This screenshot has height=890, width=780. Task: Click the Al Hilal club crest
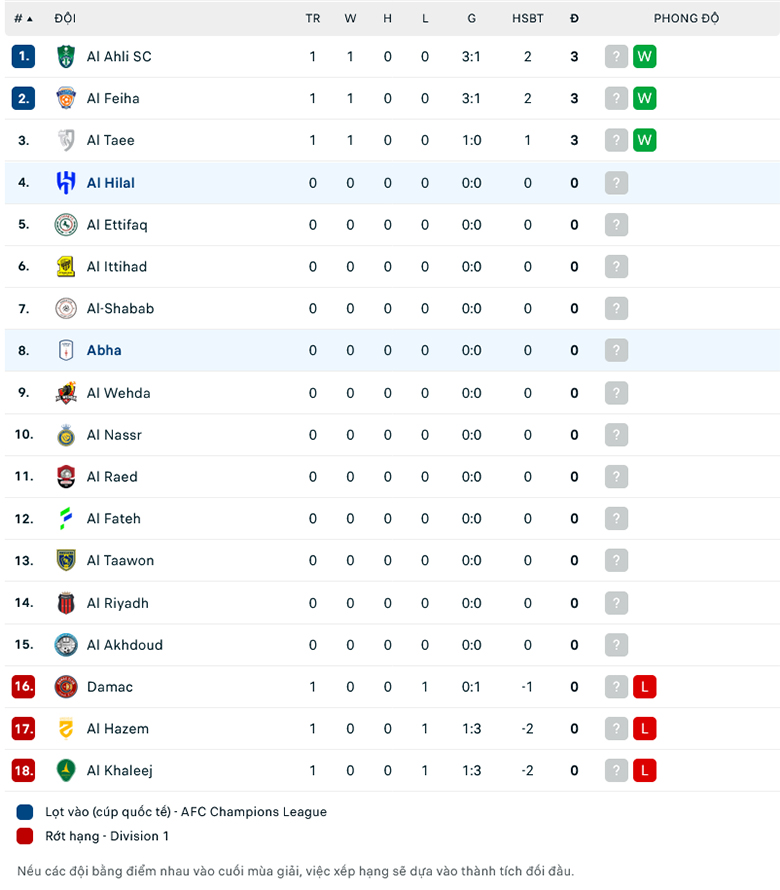pyautogui.click(x=65, y=183)
